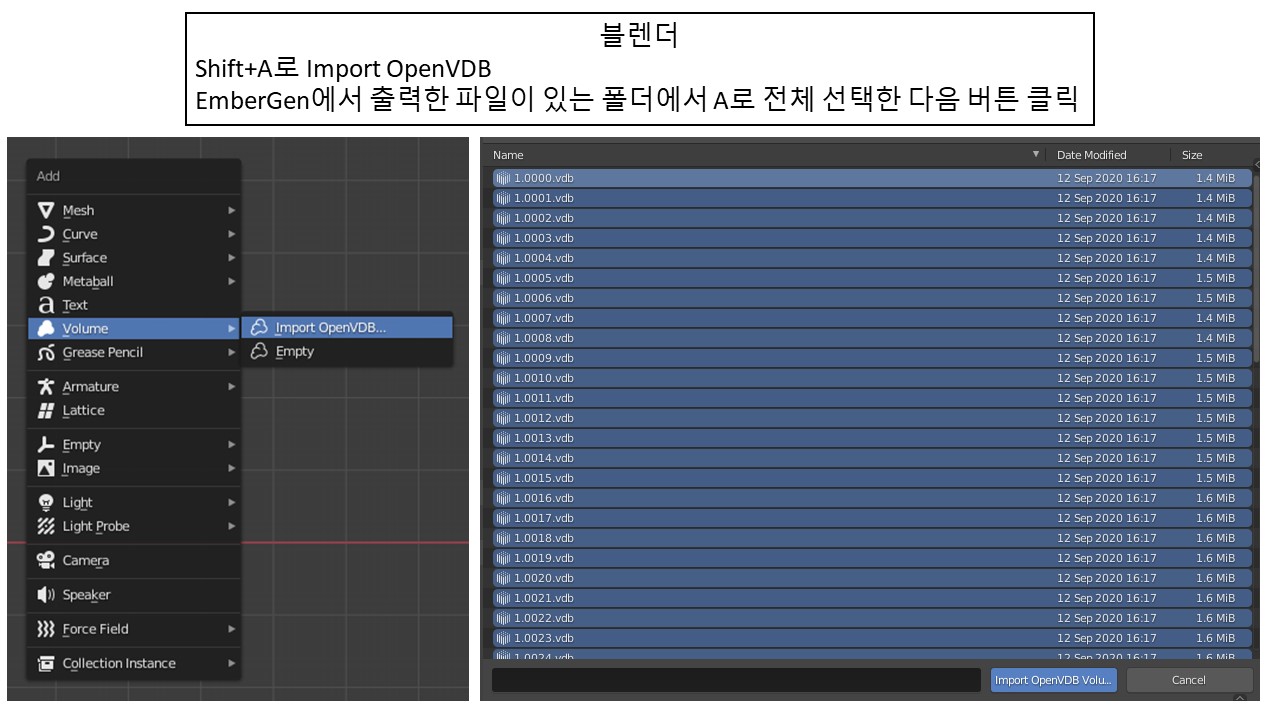
Task: Expand the Force Field submenu arrow
Action: point(231,629)
